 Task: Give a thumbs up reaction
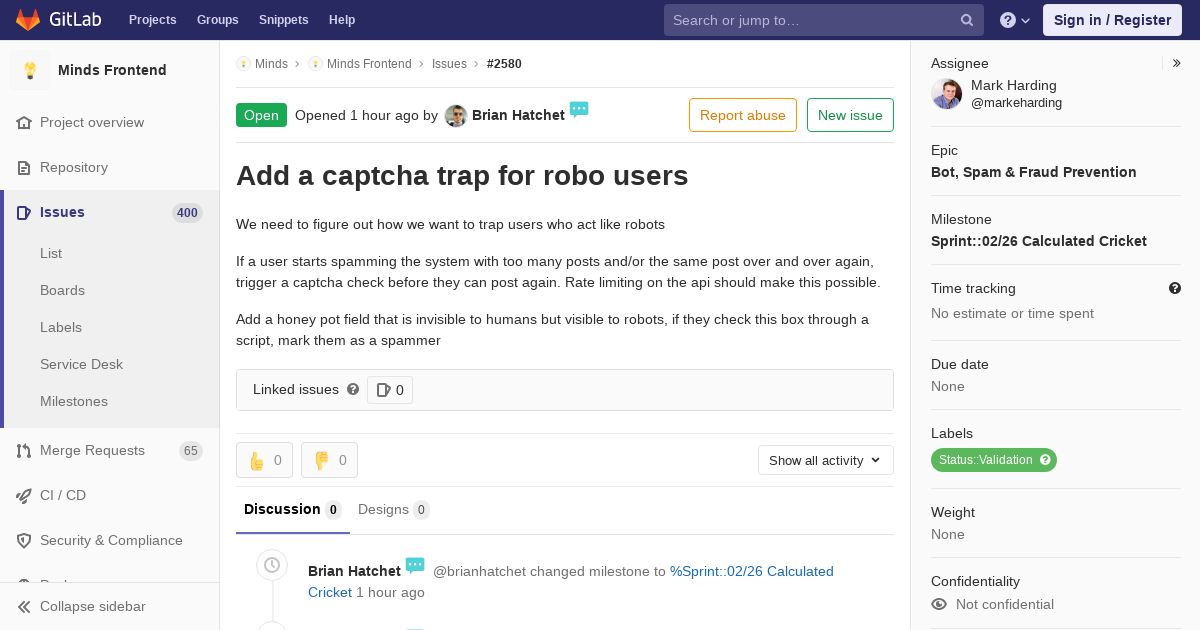(264, 460)
